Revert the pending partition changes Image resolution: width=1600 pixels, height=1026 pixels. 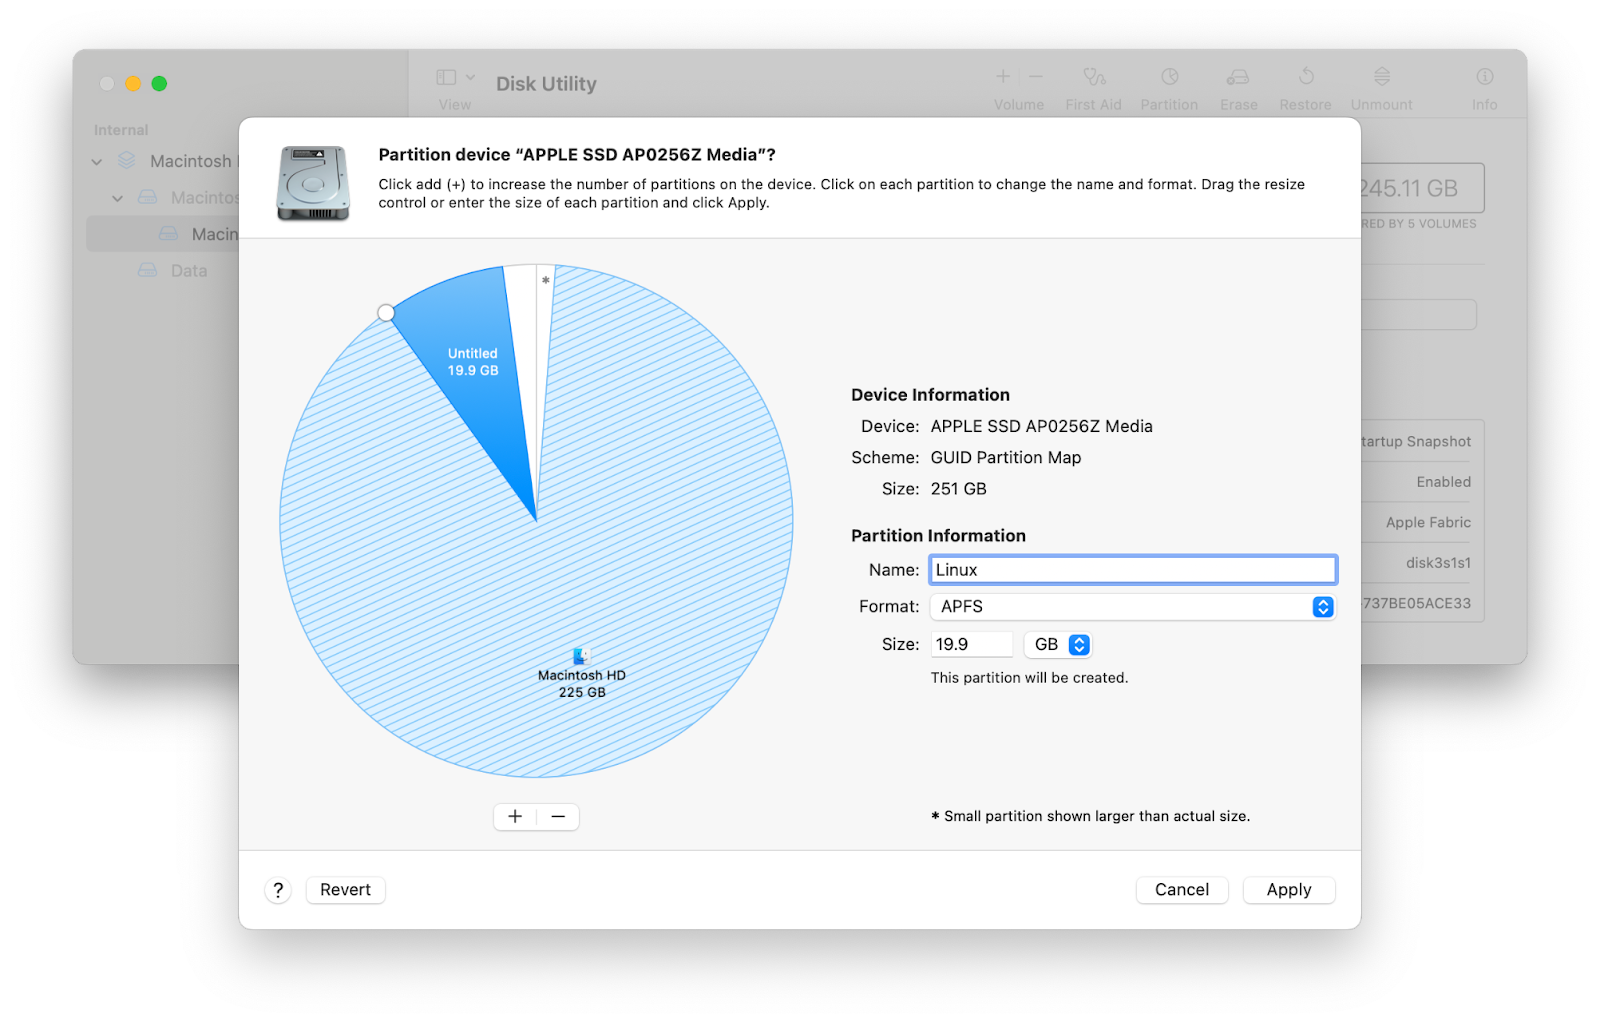(x=345, y=889)
